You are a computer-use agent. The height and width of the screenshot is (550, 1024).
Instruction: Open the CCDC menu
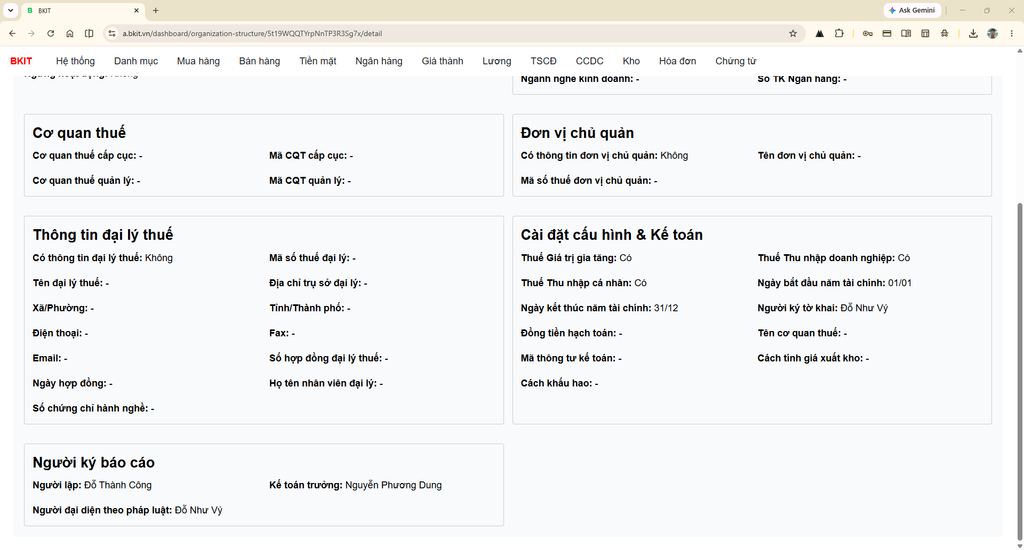click(590, 61)
